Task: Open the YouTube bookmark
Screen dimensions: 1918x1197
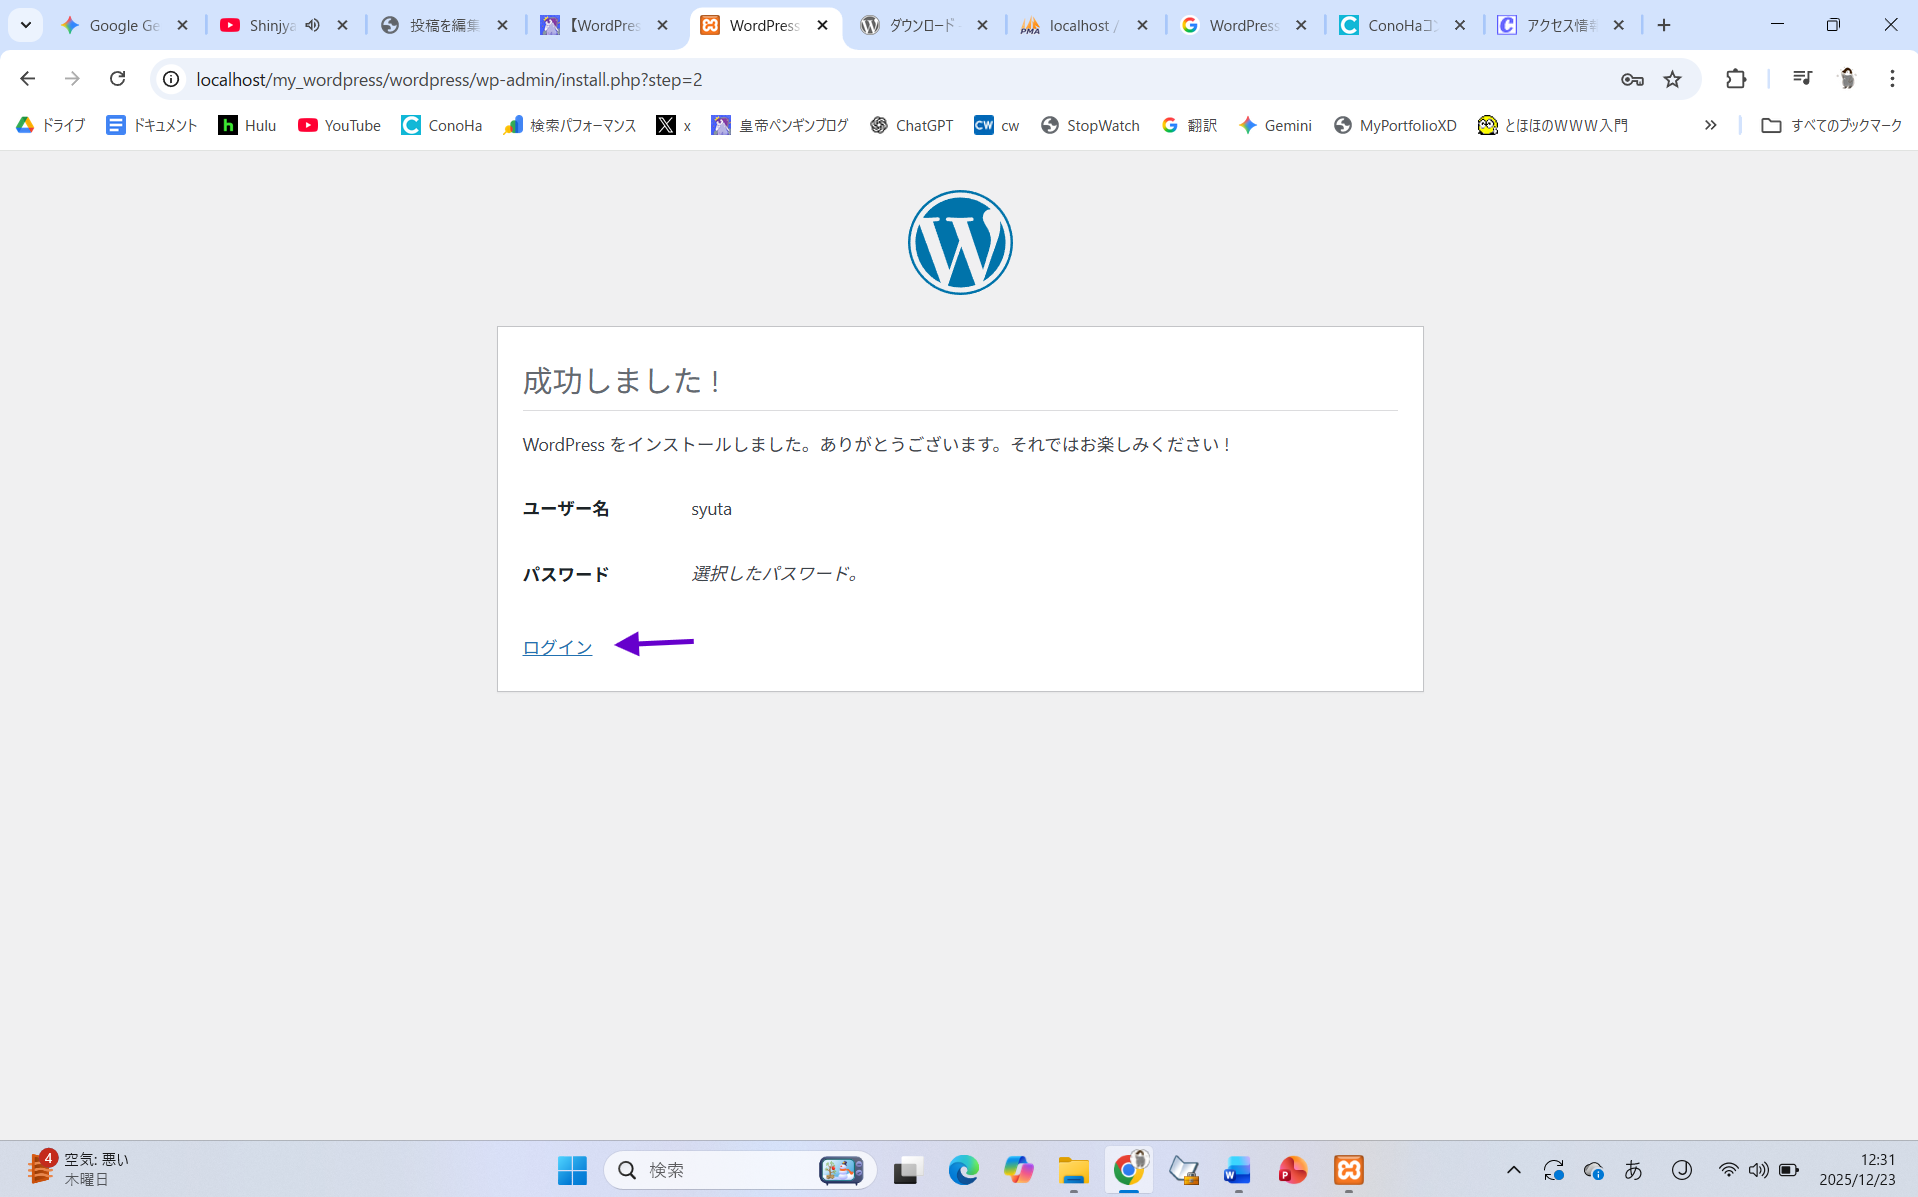Action: [x=339, y=125]
